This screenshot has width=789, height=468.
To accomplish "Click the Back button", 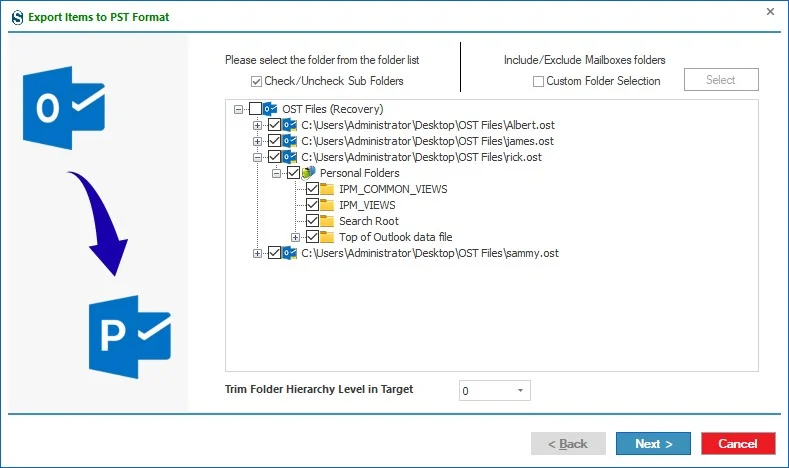I will (568, 444).
